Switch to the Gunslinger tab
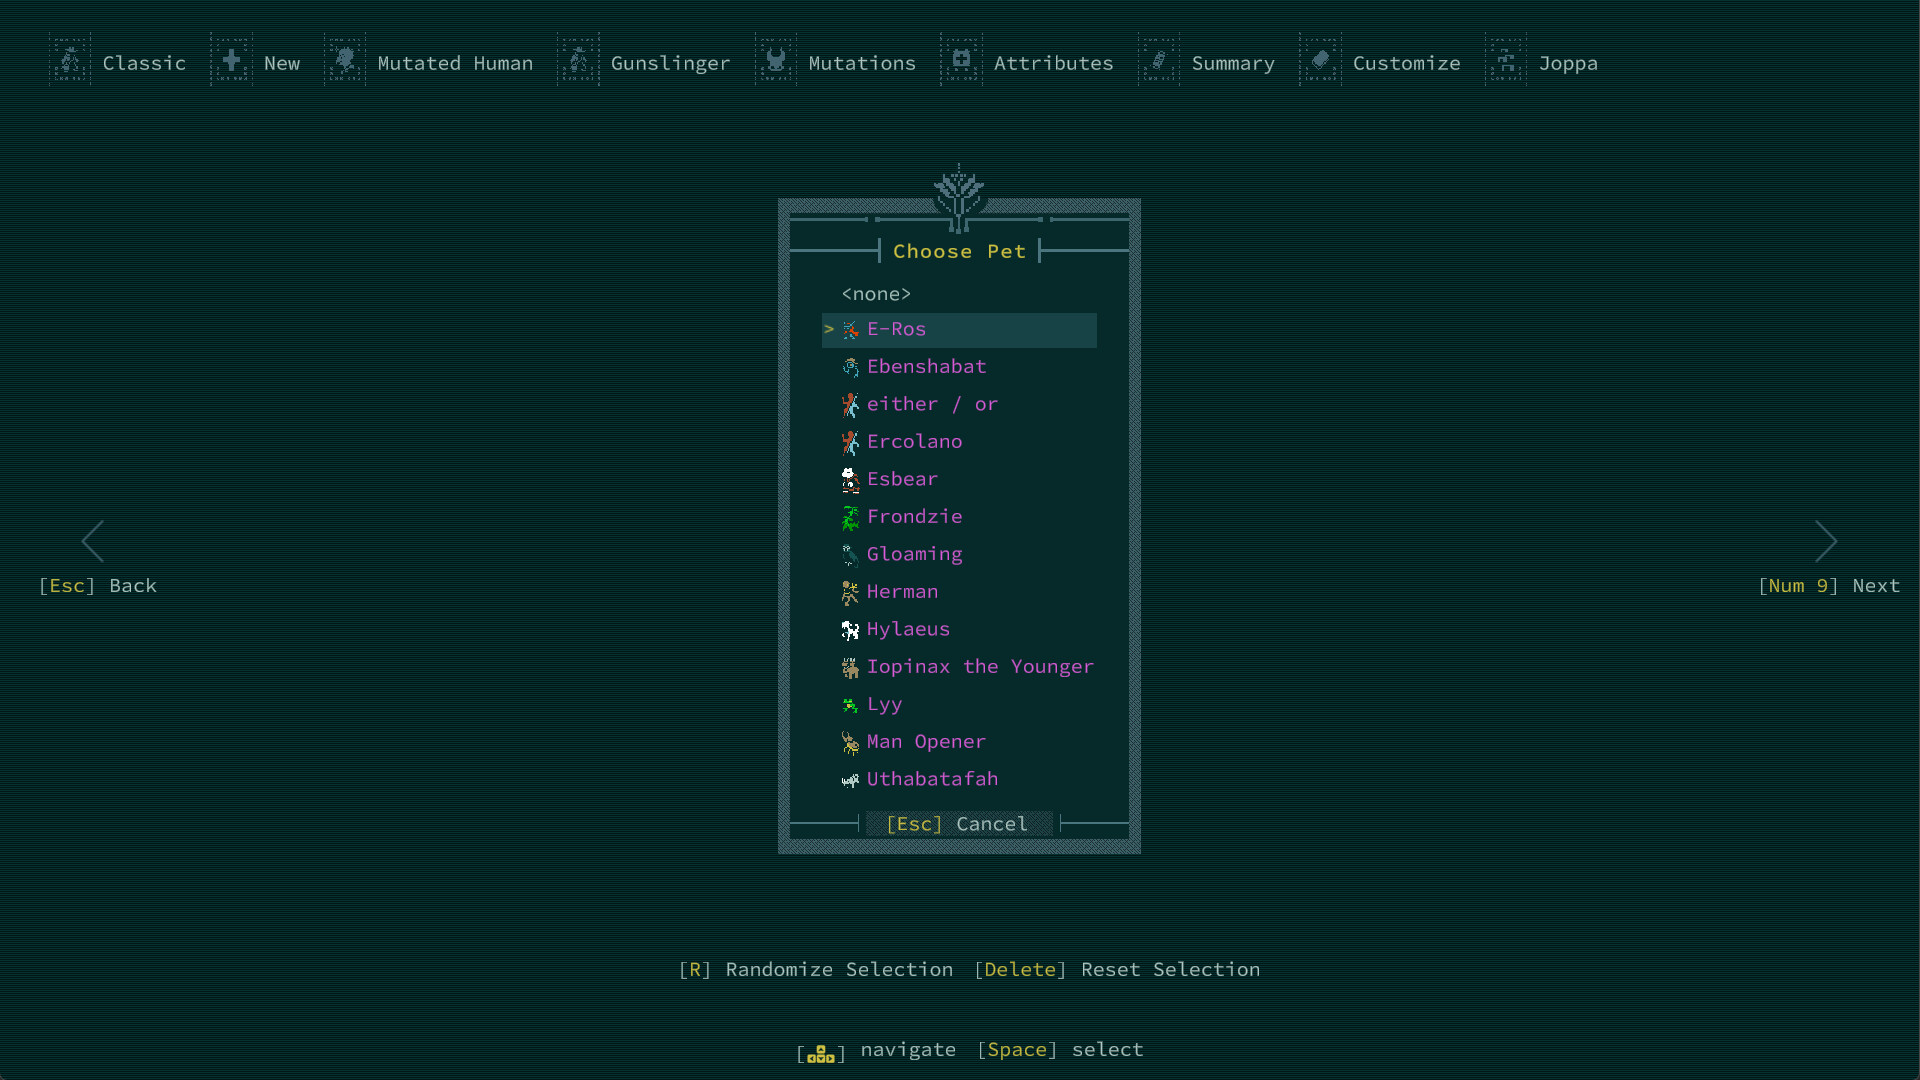 pos(671,63)
